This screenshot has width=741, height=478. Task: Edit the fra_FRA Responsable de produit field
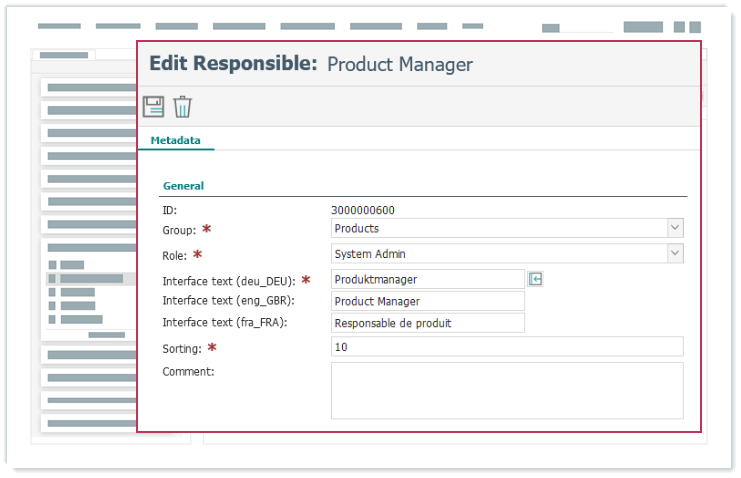point(427,323)
